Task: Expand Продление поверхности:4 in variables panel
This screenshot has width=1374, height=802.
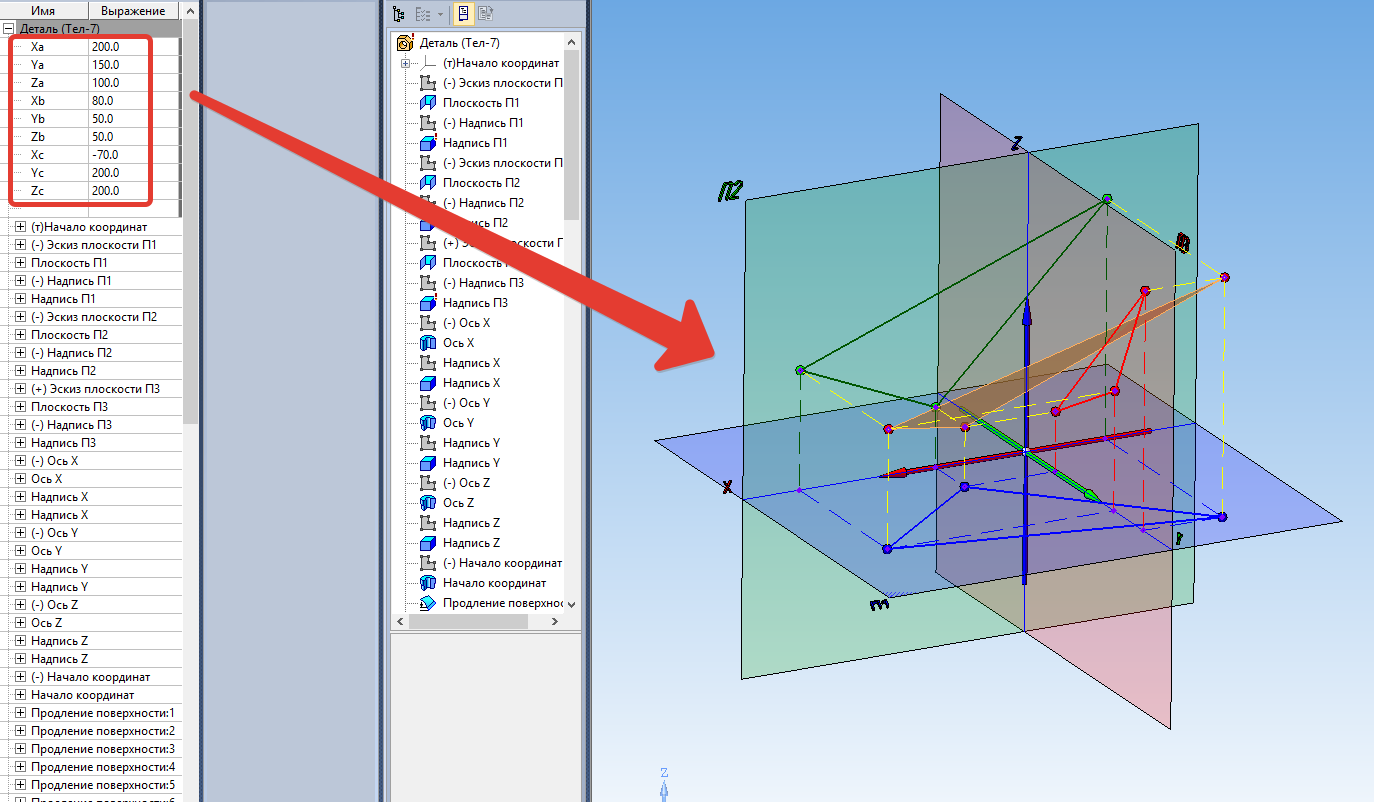Action: [21, 767]
